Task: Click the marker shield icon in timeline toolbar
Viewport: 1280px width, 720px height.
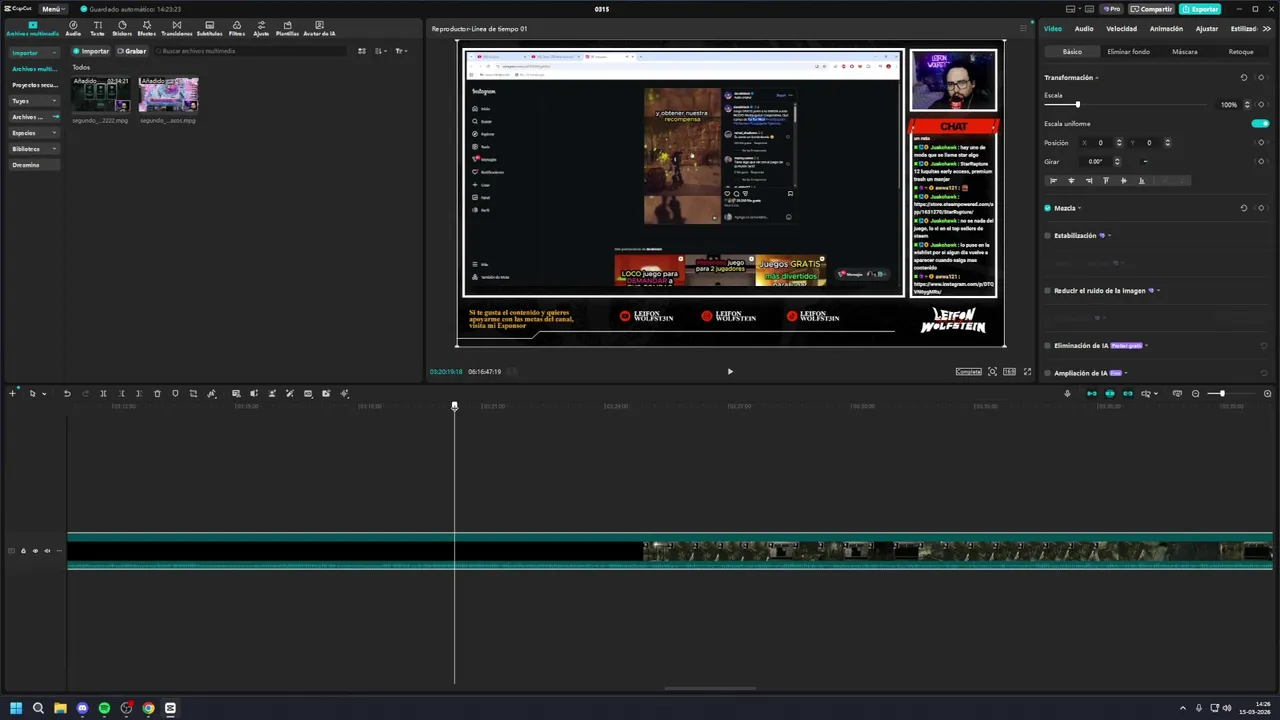Action: (x=175, y=393)
